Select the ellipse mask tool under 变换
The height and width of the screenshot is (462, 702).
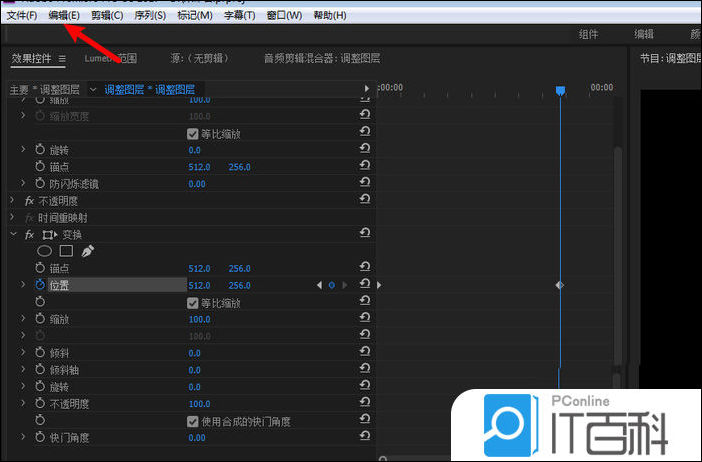pyautogui.click(x=45, y=251)
